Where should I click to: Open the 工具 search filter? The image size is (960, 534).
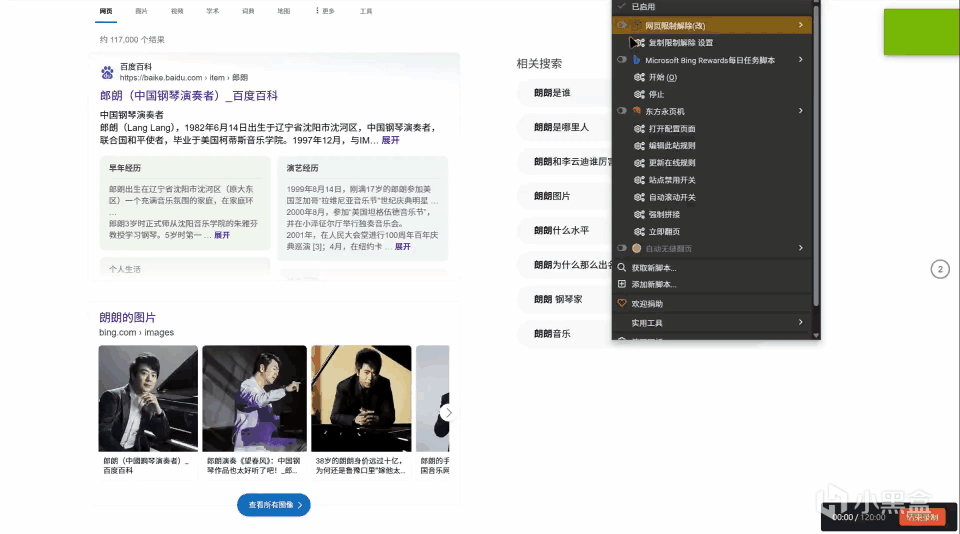pyautogui.click(x=366, y=11)
